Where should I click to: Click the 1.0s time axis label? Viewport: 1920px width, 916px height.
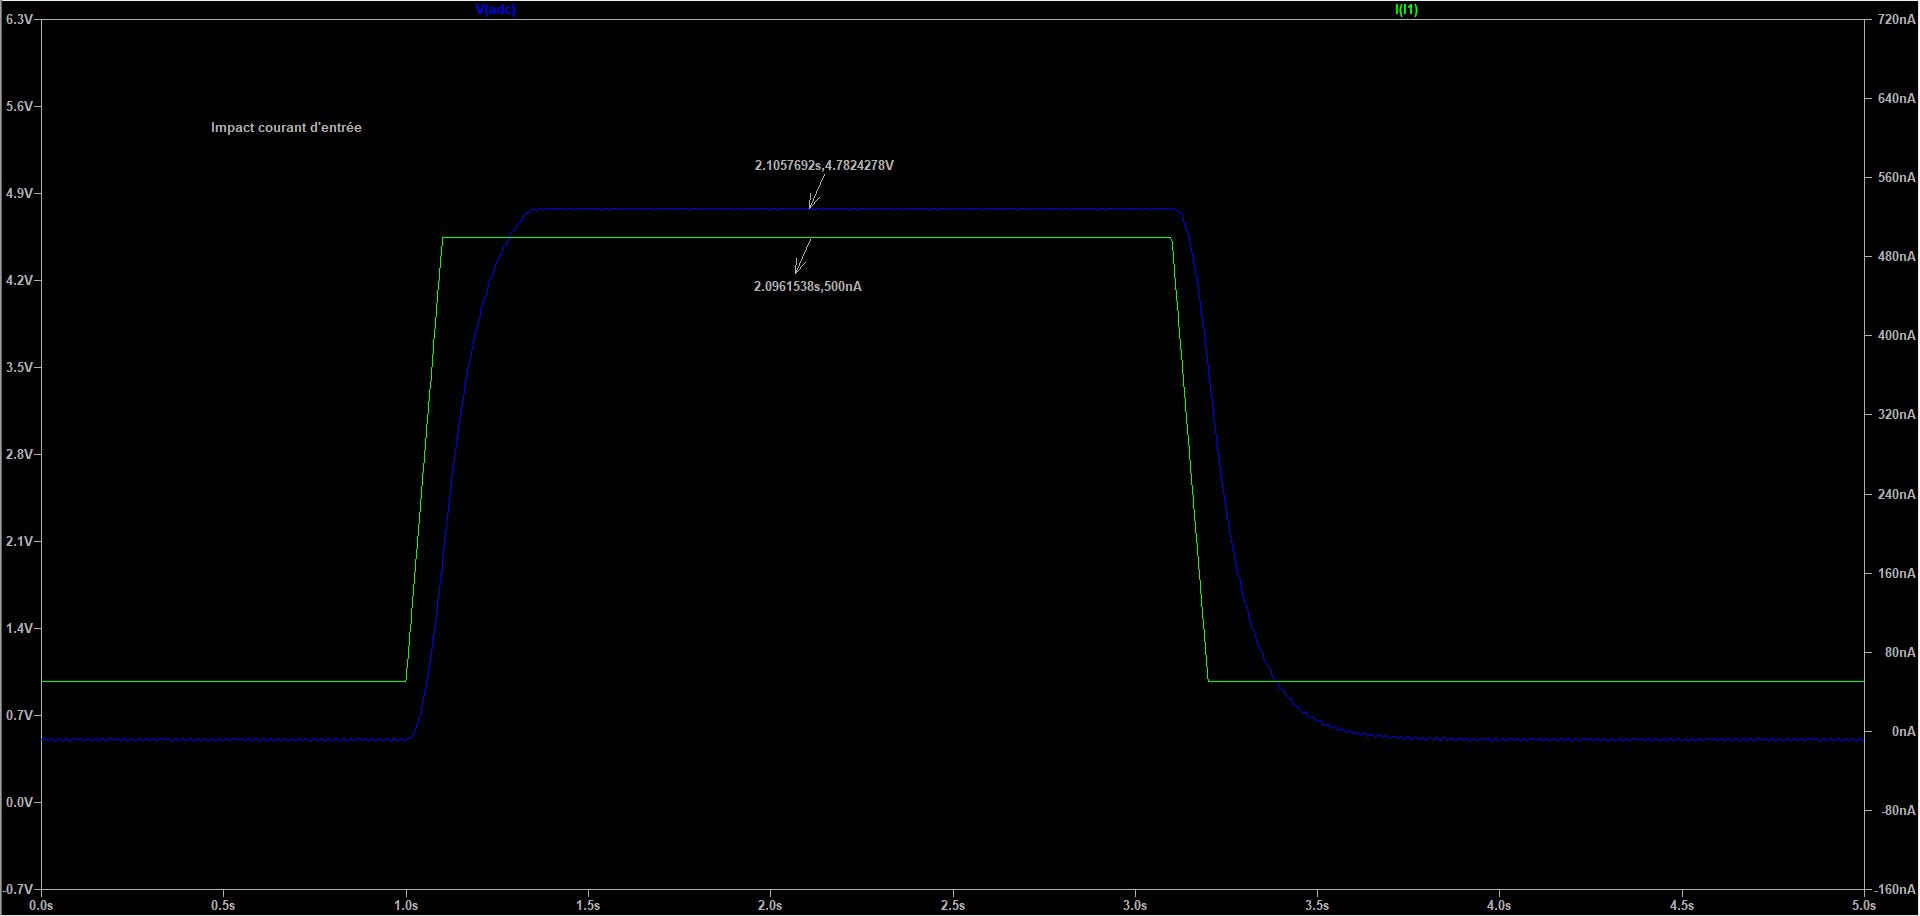tap(406, 906)
